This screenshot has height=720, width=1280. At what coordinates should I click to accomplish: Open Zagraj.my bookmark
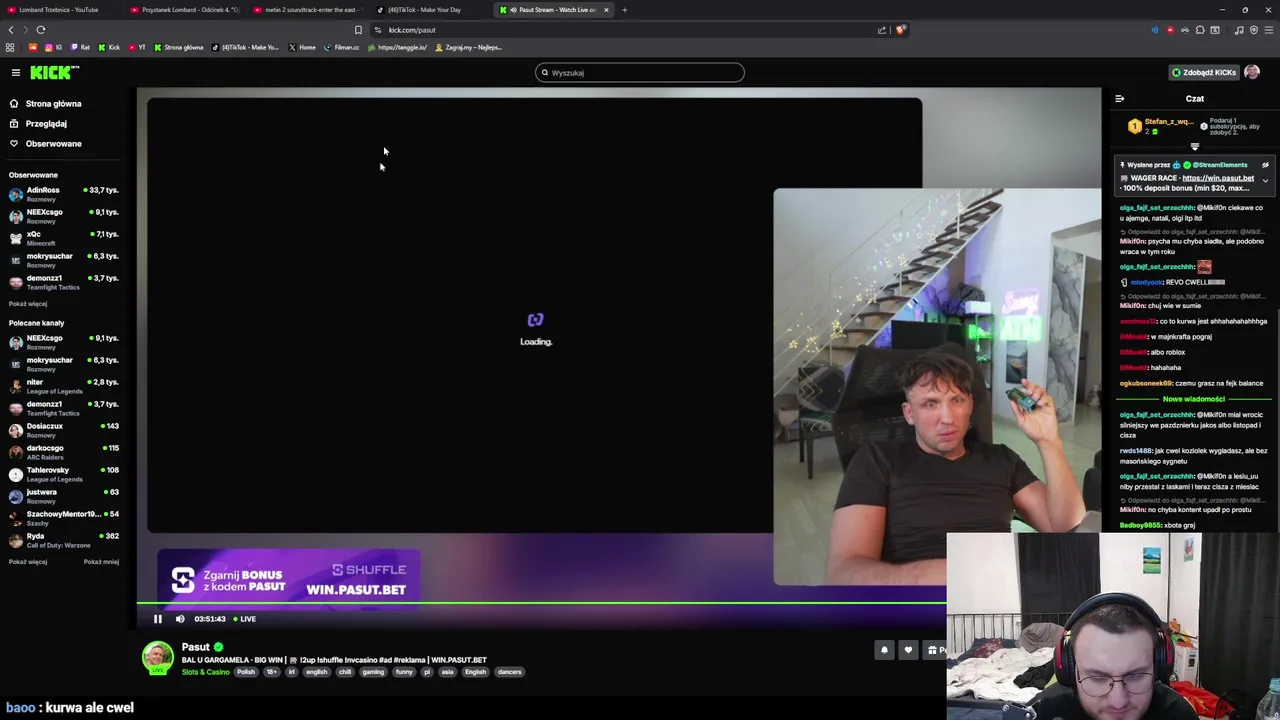click(468, 47)
